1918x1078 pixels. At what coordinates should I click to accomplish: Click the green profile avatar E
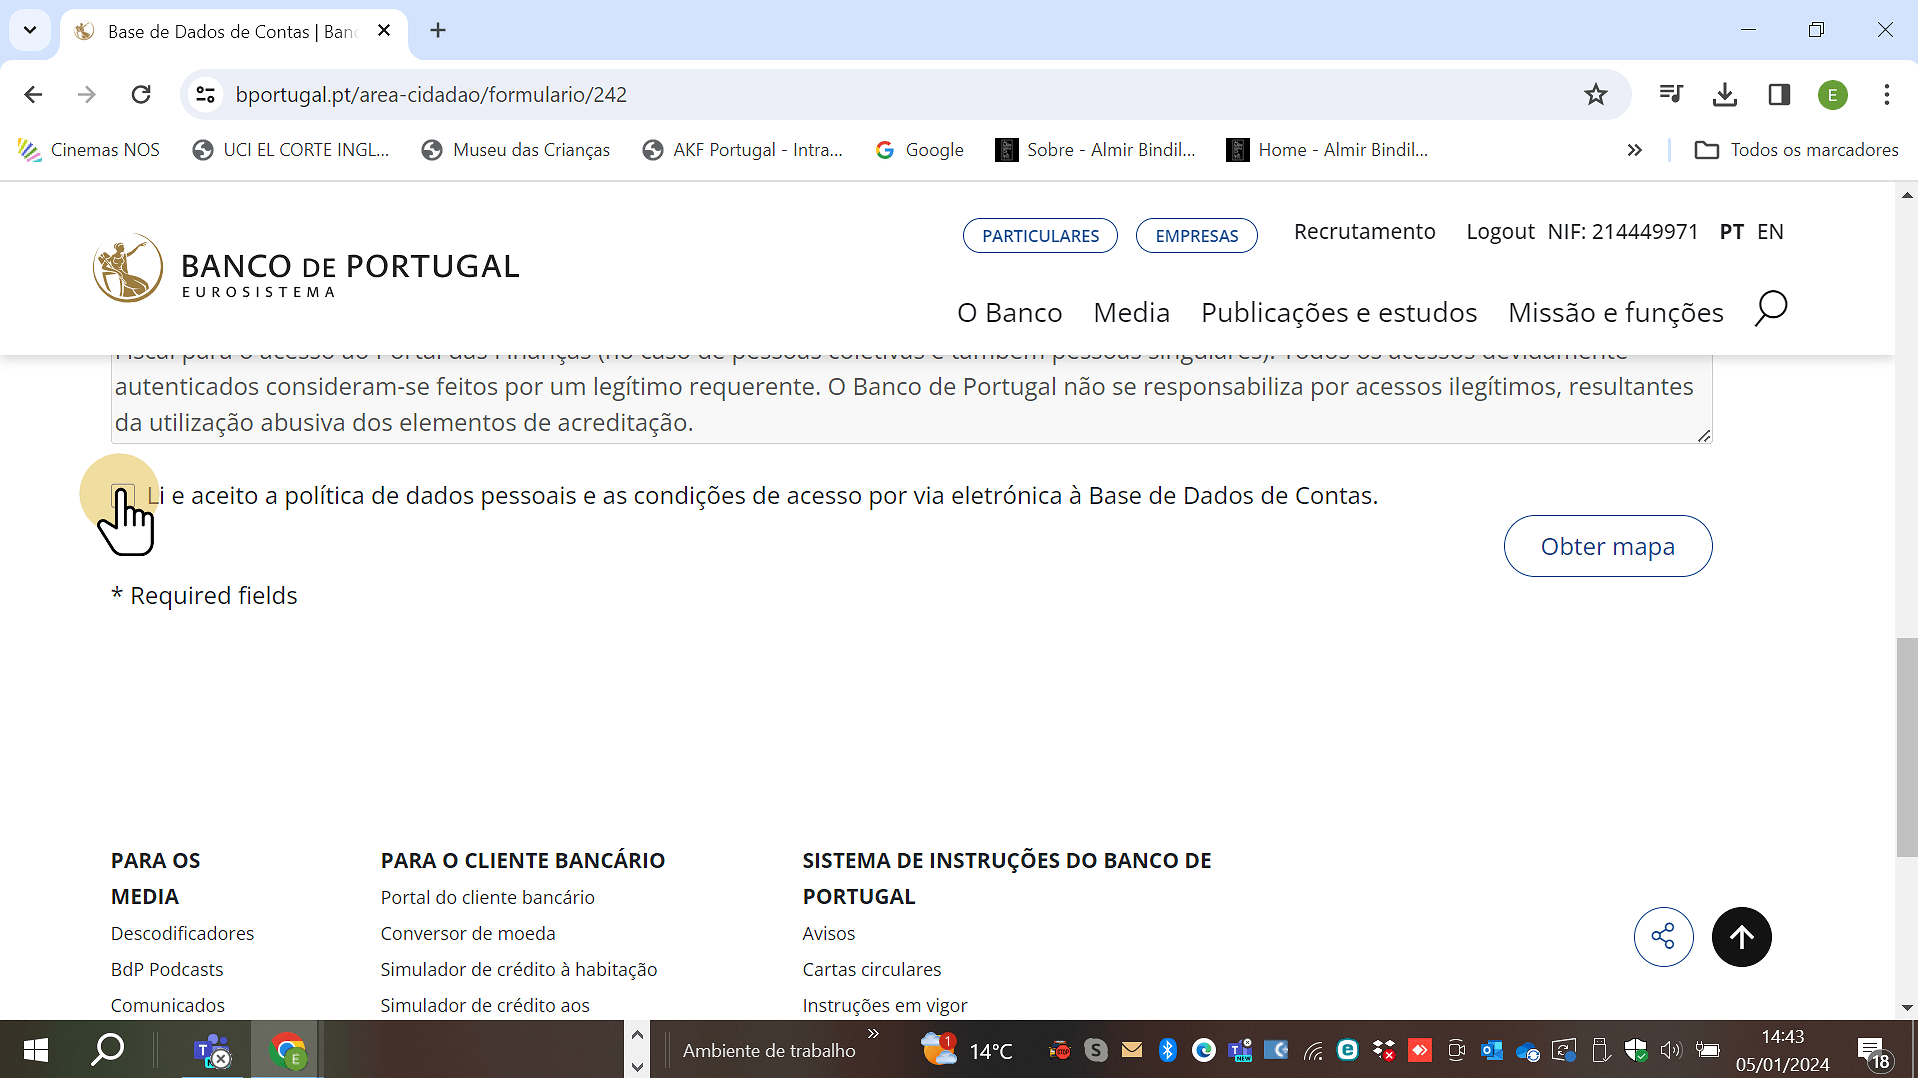(1833, 94)
